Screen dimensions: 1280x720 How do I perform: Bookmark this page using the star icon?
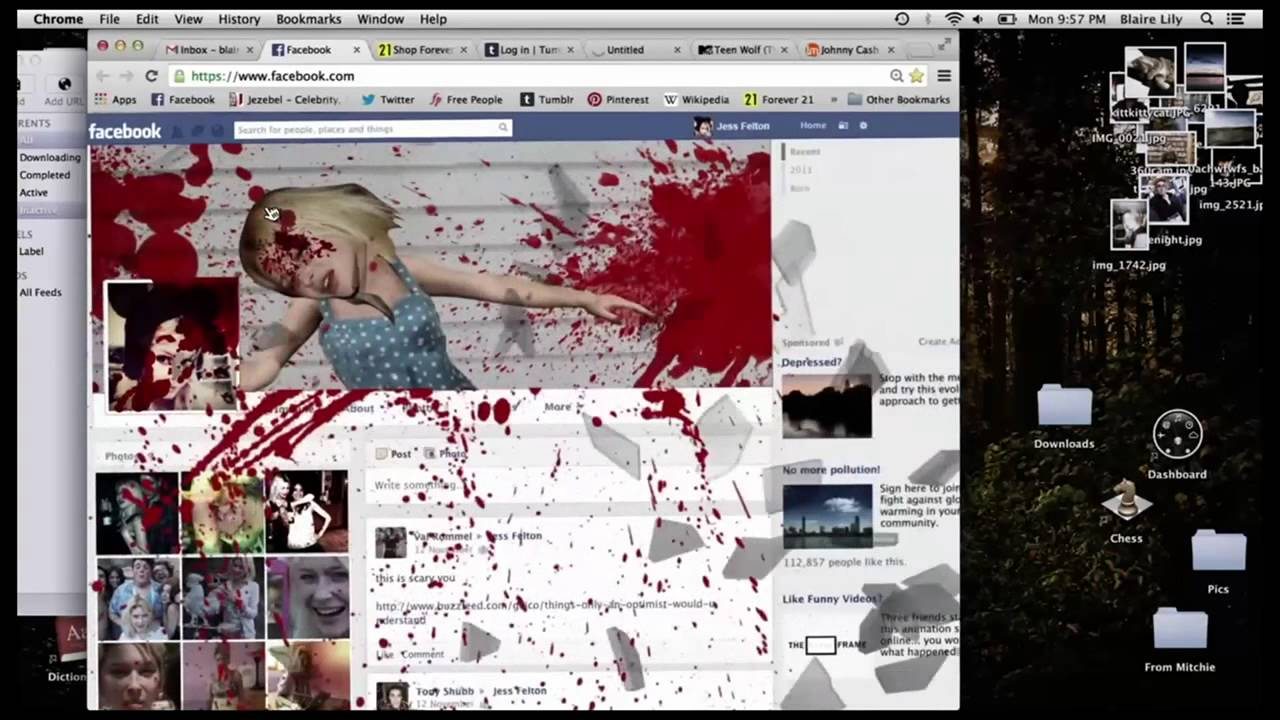916,76
